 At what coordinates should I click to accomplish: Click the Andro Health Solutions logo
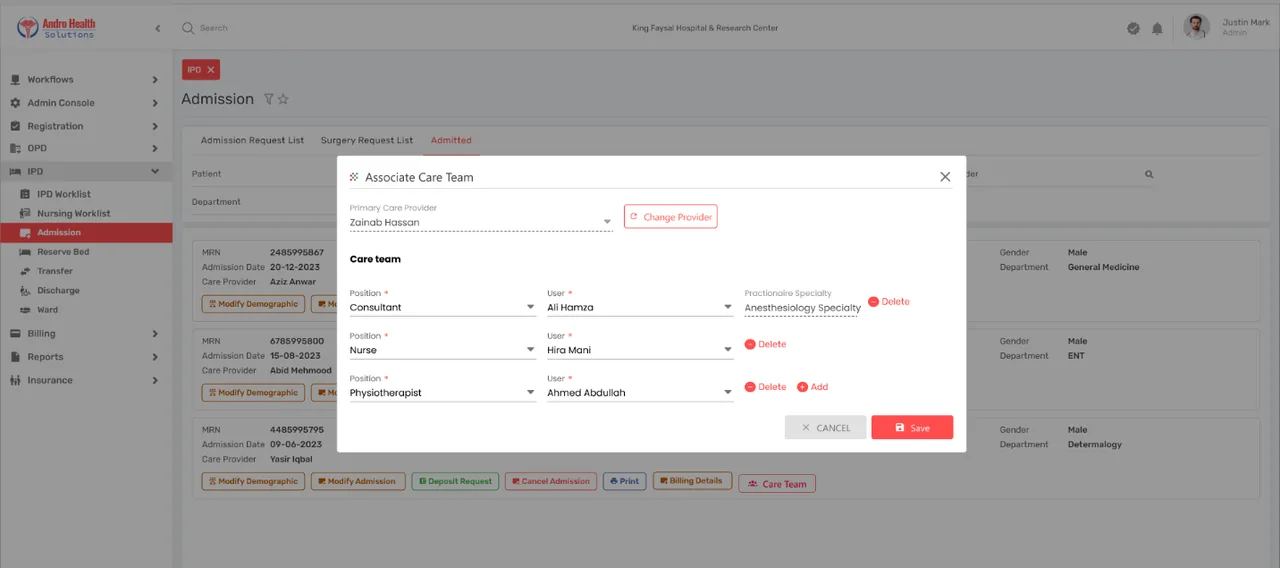pyautogui.click(x=56, y=27)
